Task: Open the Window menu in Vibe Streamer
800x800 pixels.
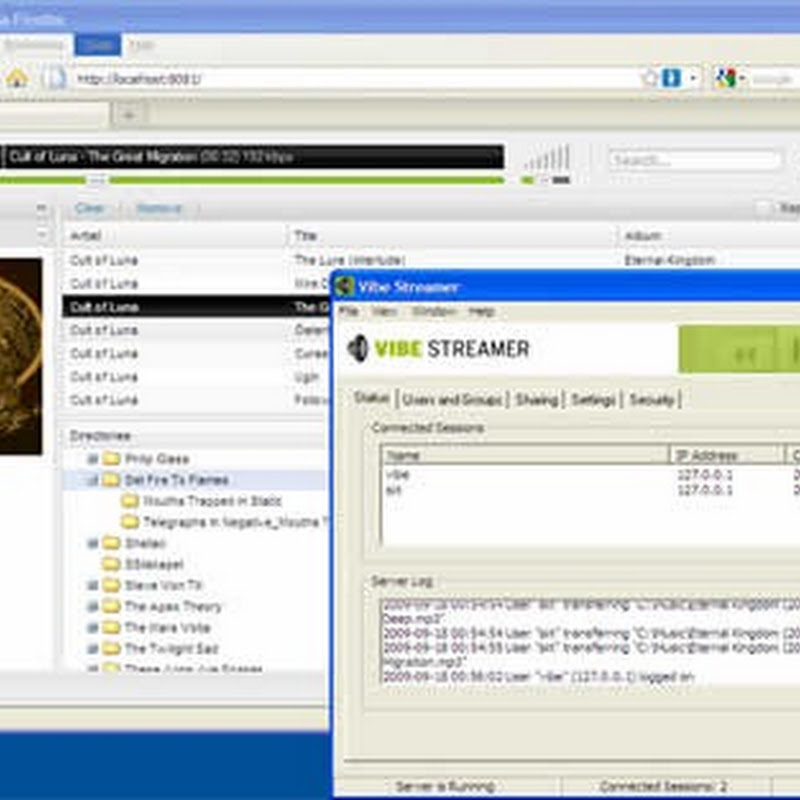Action: pos(434,311)
